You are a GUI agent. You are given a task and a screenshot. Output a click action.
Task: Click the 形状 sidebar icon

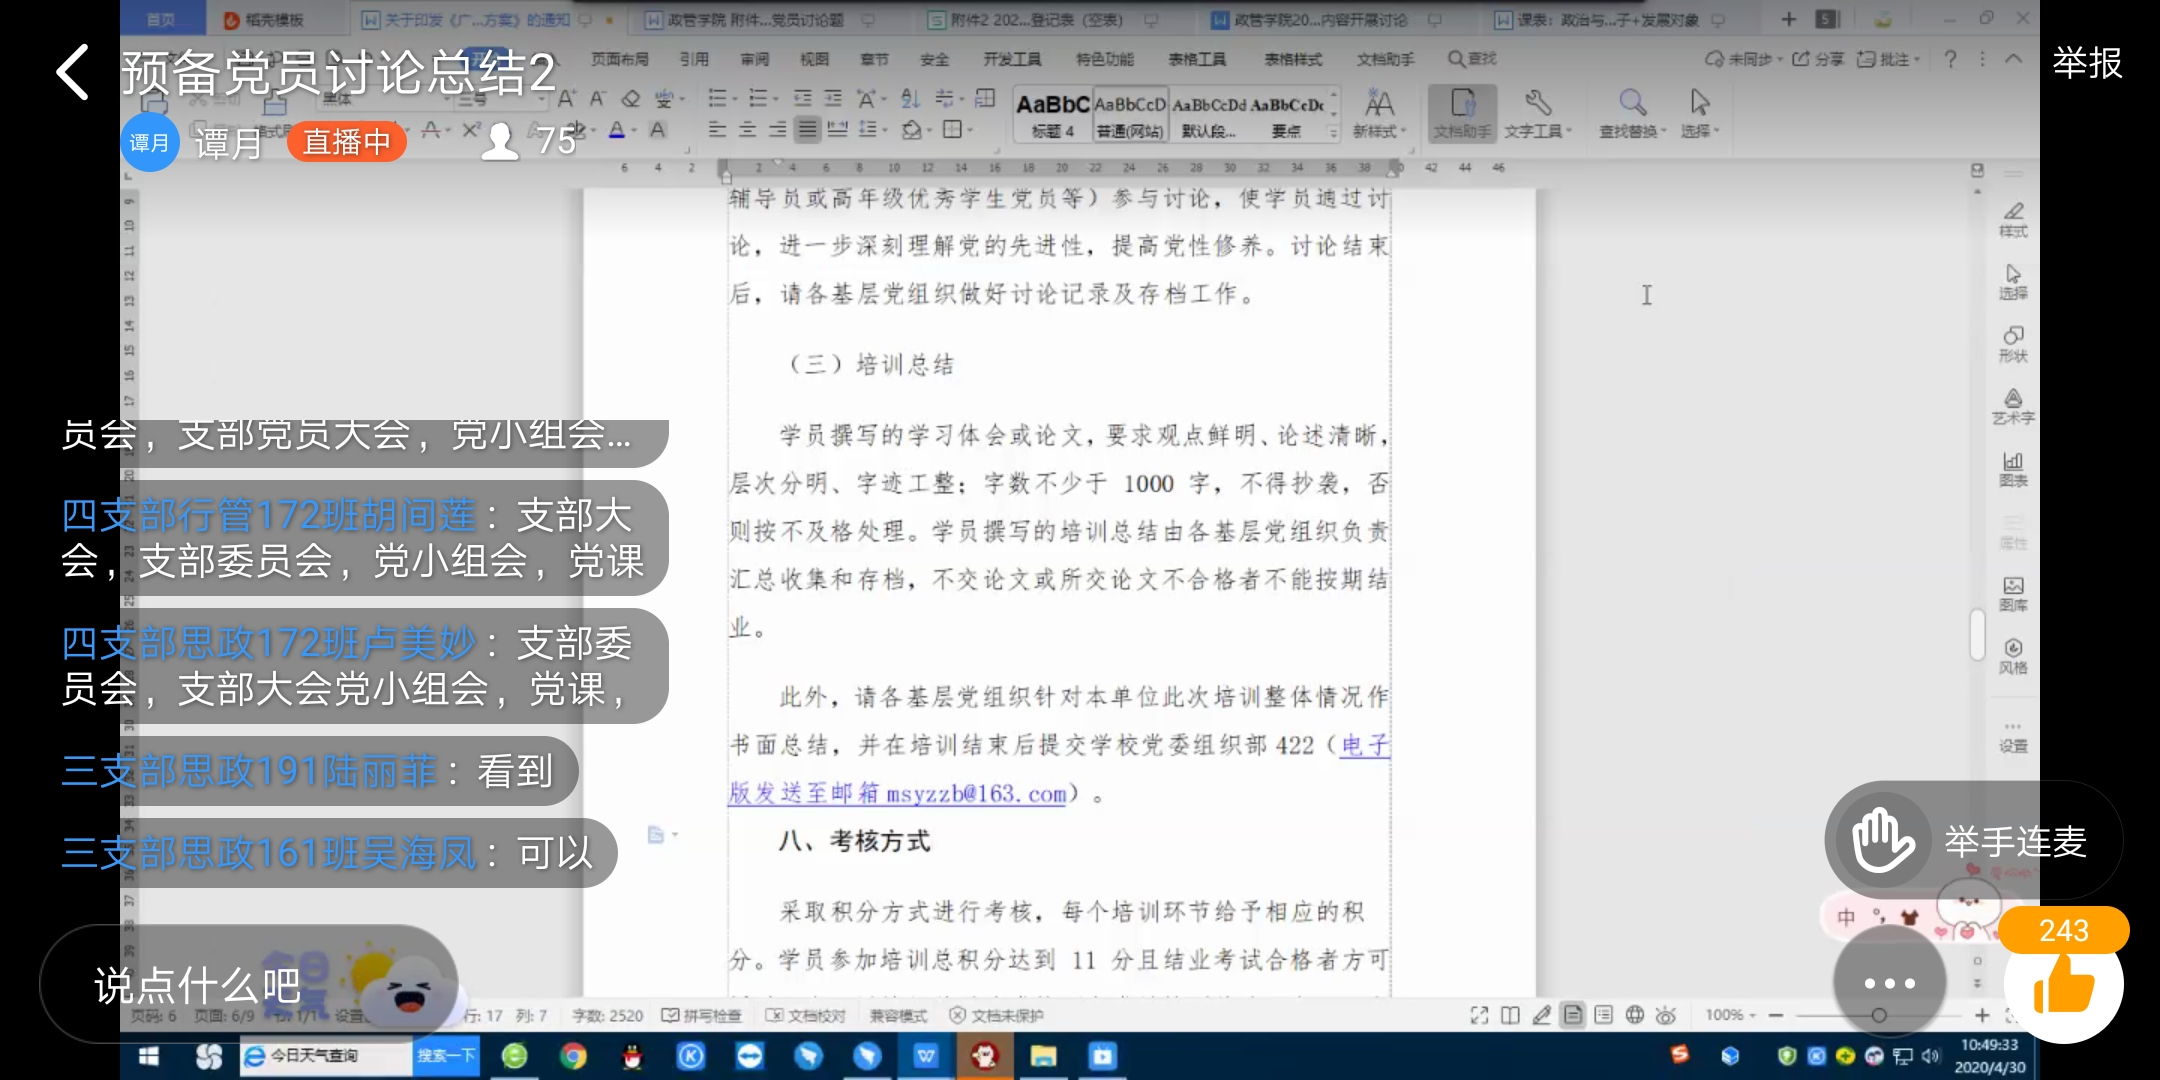2013,344
